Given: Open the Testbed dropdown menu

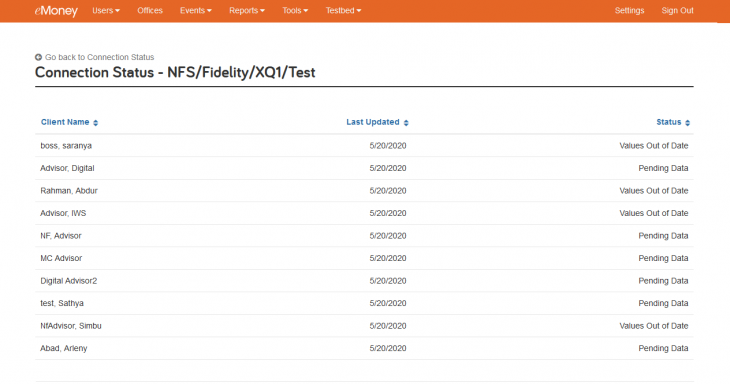Looking at the screenshot, I should pyautogui.click(x=343, y=10).
